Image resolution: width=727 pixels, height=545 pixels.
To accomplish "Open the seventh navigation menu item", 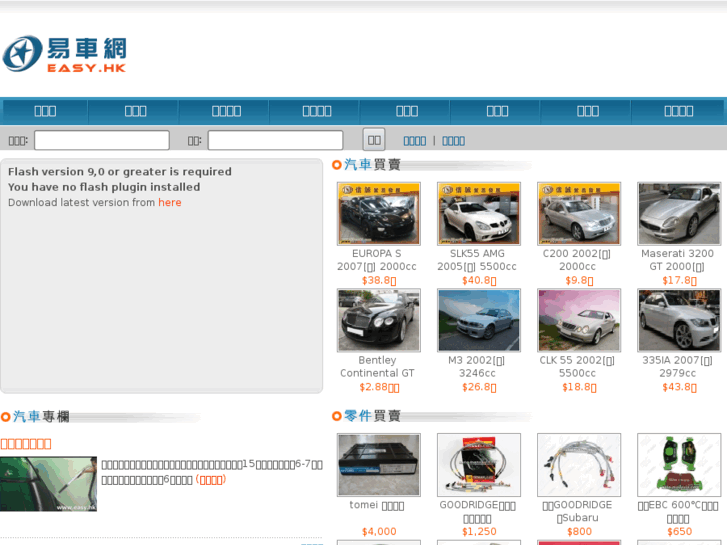I will point(588,111).
